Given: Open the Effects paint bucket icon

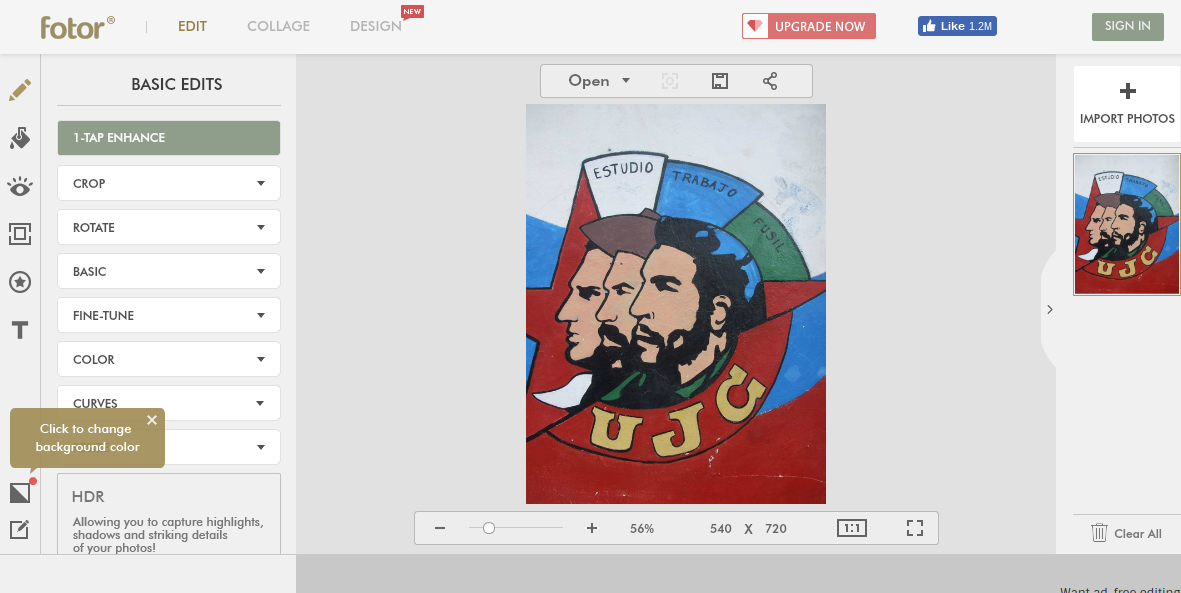Looking at the screenshot, I should pyautogui.click(x=20, y=138).
